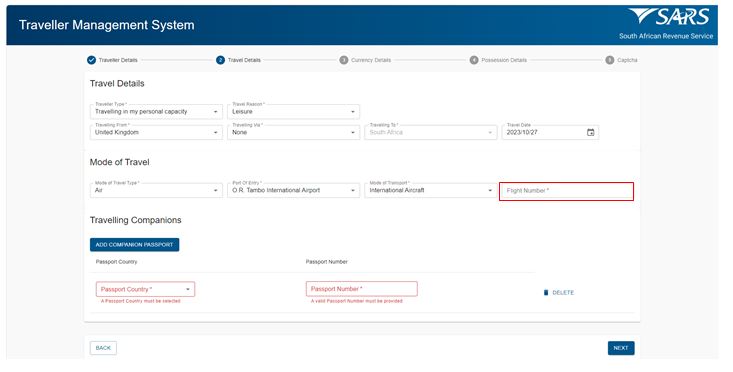Click the BACK button

pos(103,348)
